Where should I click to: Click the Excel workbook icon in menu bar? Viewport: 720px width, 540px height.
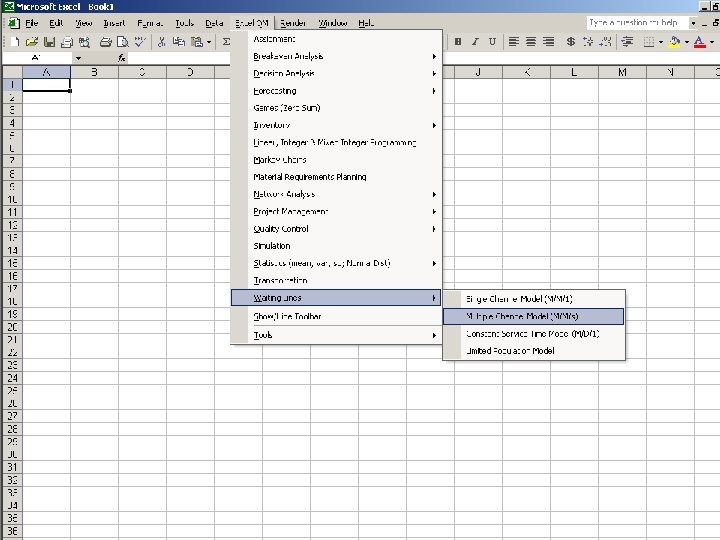tap(13, 23)
